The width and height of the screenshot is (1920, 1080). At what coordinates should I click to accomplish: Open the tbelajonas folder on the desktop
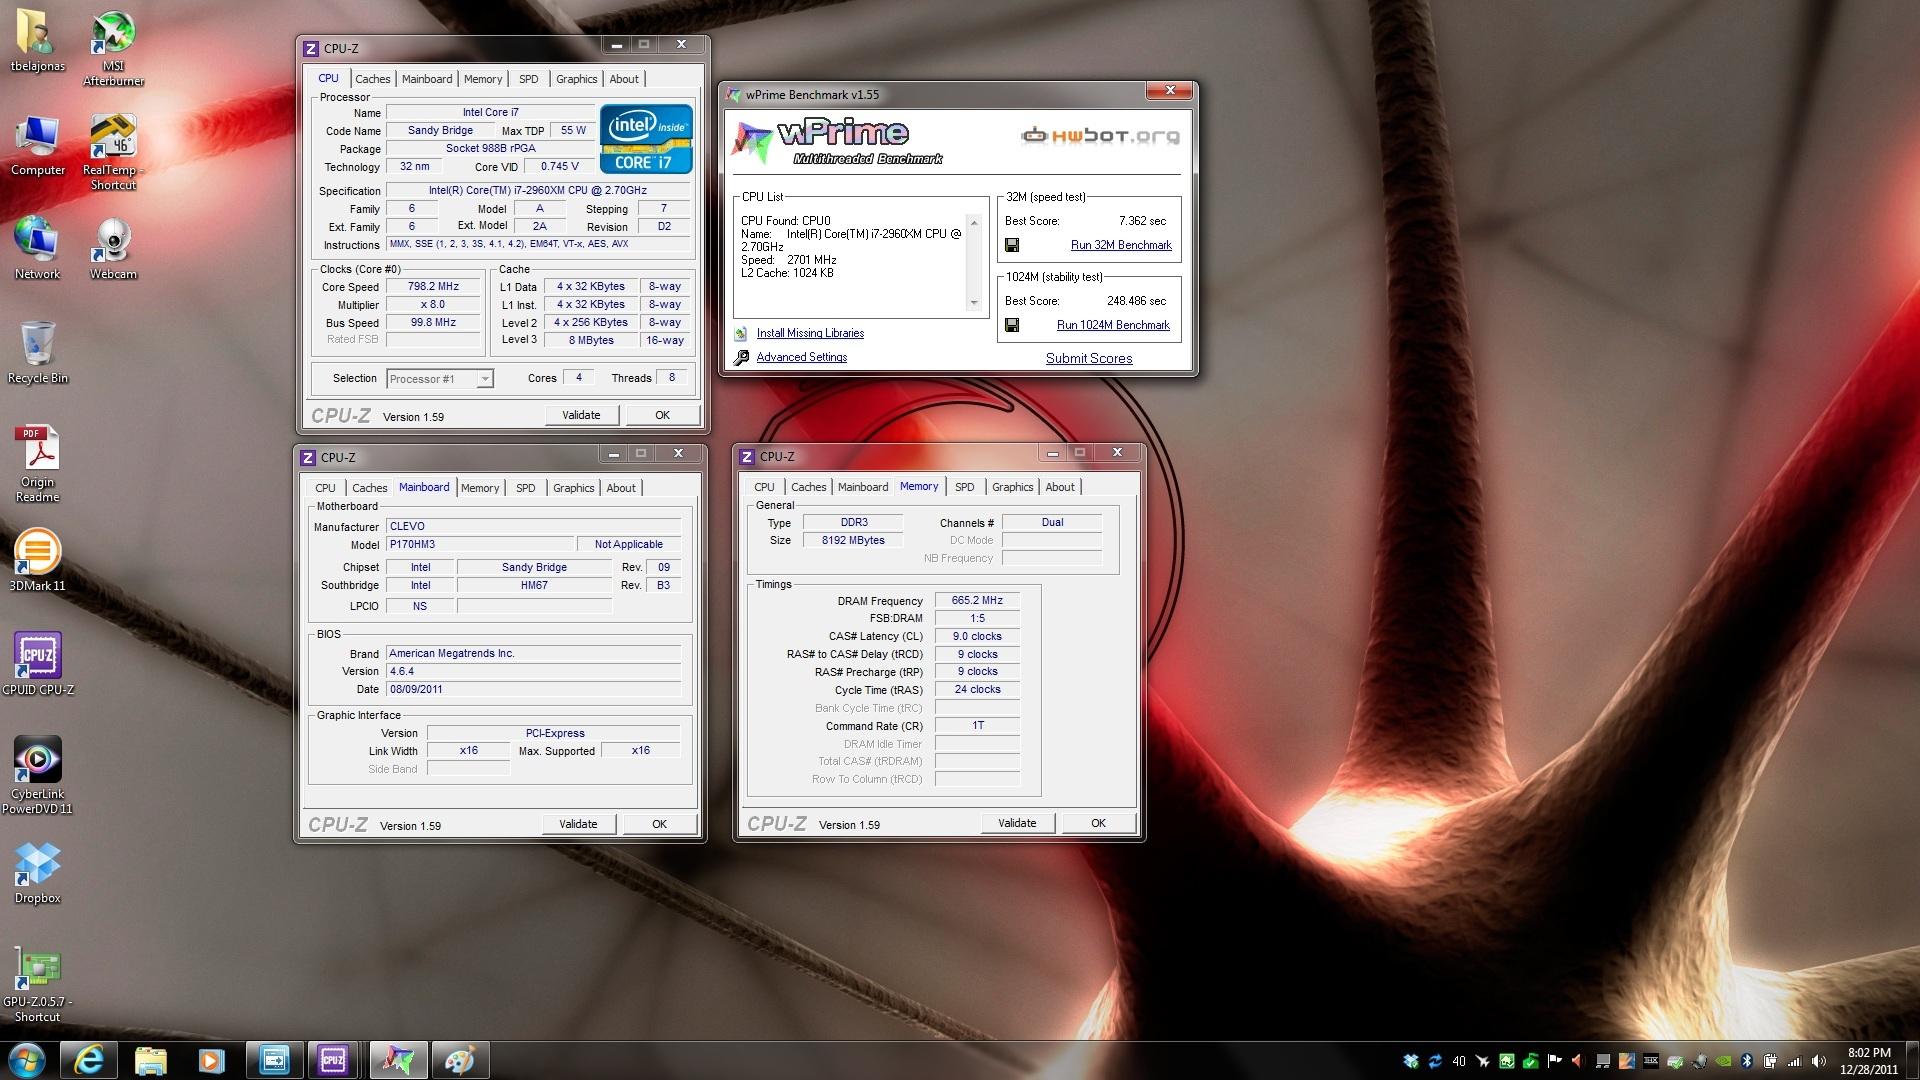point(38,42)
